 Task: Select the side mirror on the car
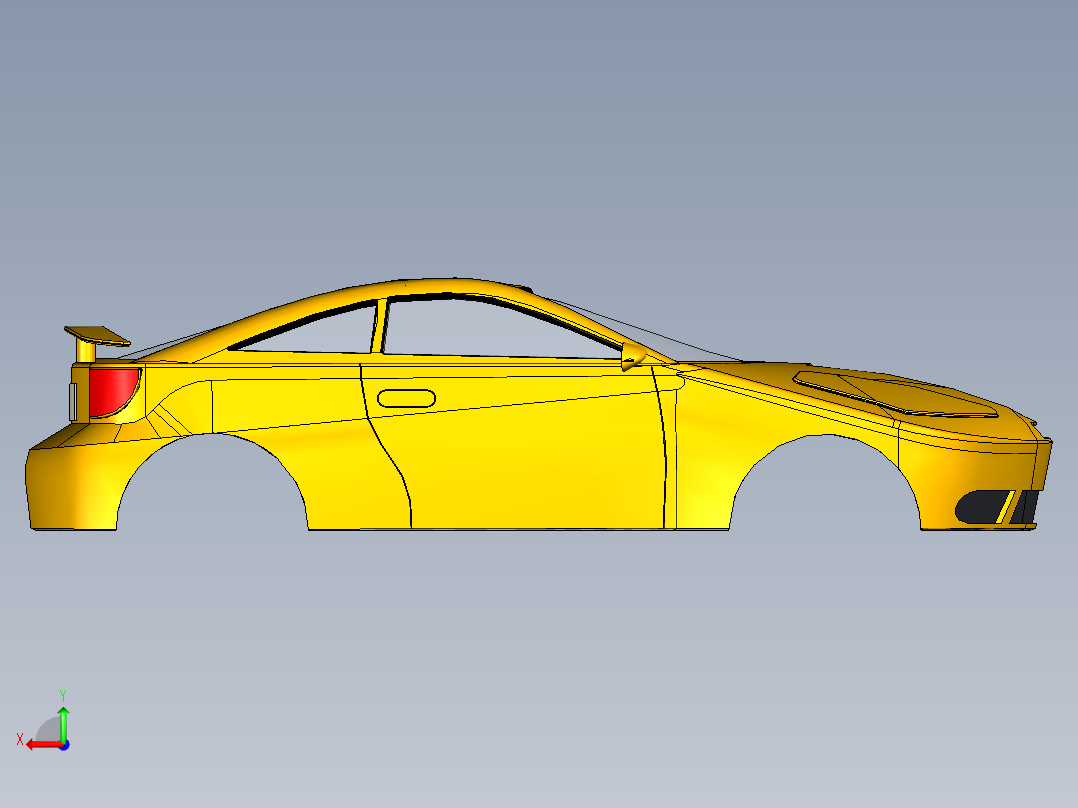coord(633,356)
